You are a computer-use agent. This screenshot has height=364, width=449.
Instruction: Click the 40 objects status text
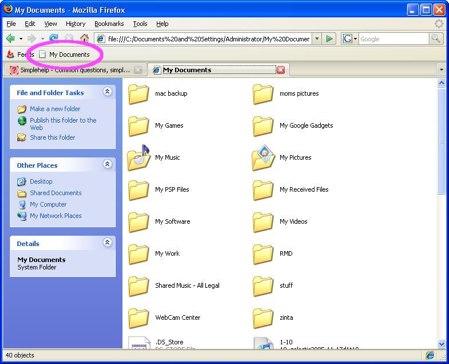20,355
